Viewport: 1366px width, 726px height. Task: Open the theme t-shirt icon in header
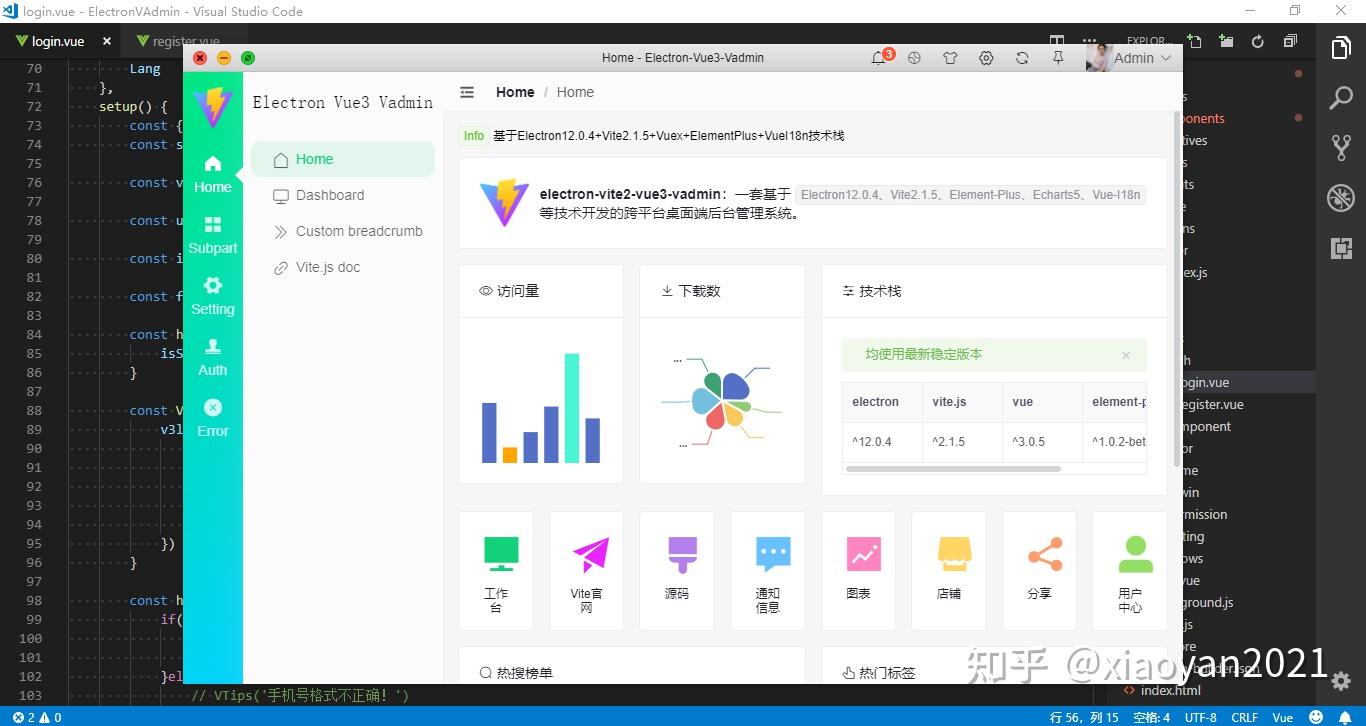tap(950, 57)
